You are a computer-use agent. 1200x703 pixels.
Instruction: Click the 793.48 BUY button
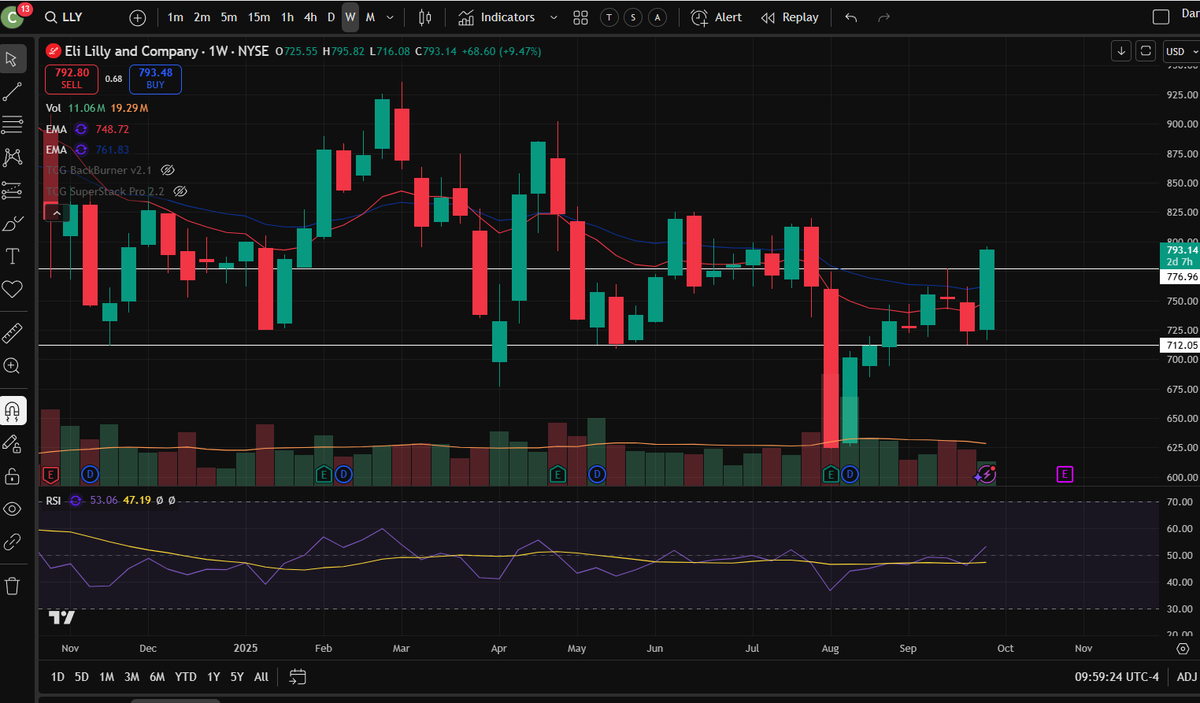click(x=155, y=79)
